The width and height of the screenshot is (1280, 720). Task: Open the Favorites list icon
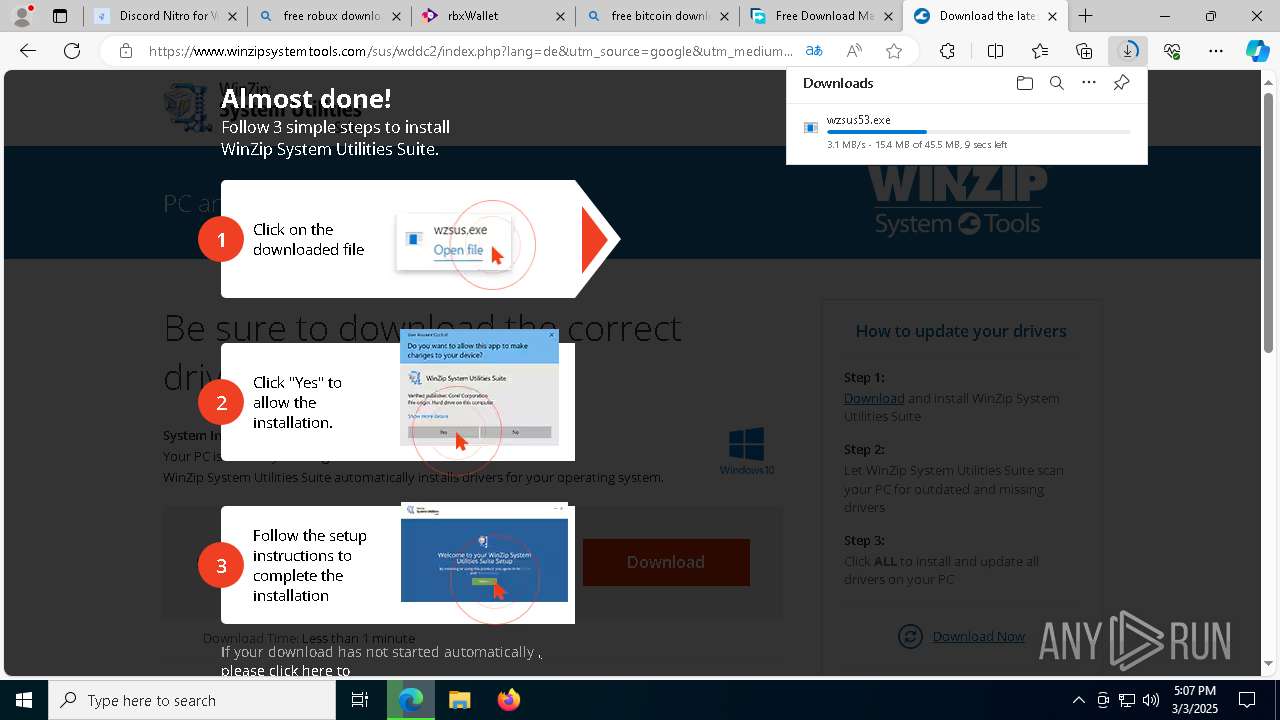(x=1040, y=51)
